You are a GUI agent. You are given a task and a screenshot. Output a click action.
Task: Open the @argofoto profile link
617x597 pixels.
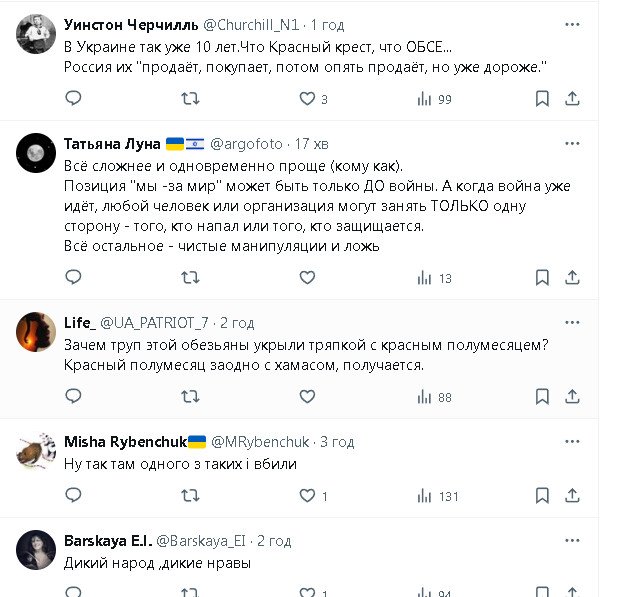point(245,143)
